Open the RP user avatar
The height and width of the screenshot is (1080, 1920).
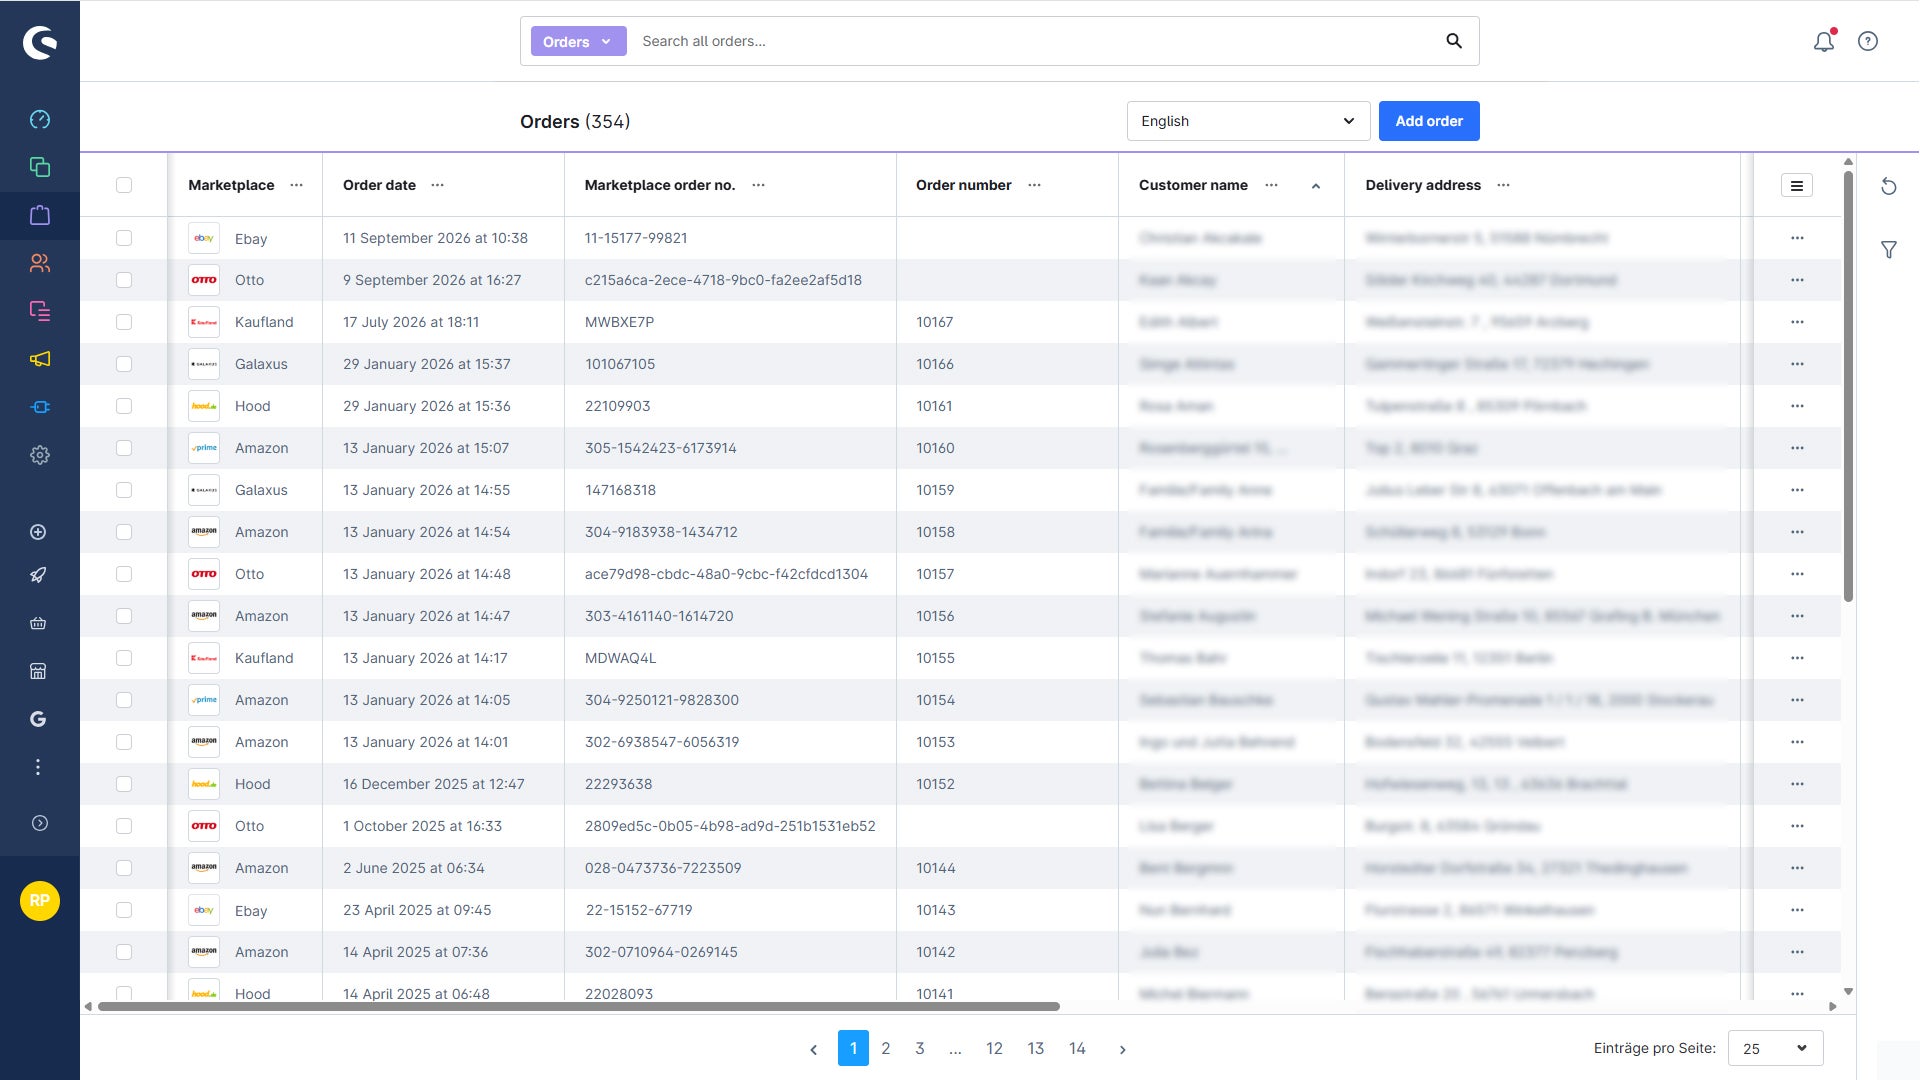tap(40, 901)
